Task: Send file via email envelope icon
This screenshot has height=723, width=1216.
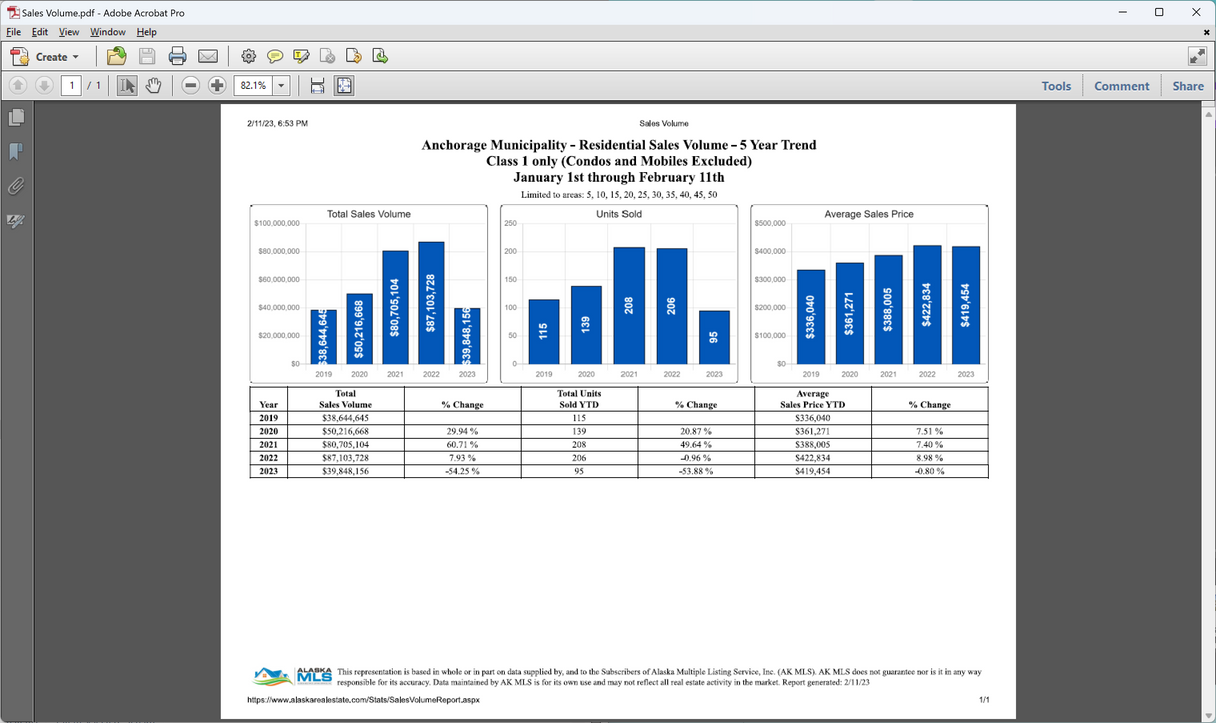Action: click(x=208, y=57)
